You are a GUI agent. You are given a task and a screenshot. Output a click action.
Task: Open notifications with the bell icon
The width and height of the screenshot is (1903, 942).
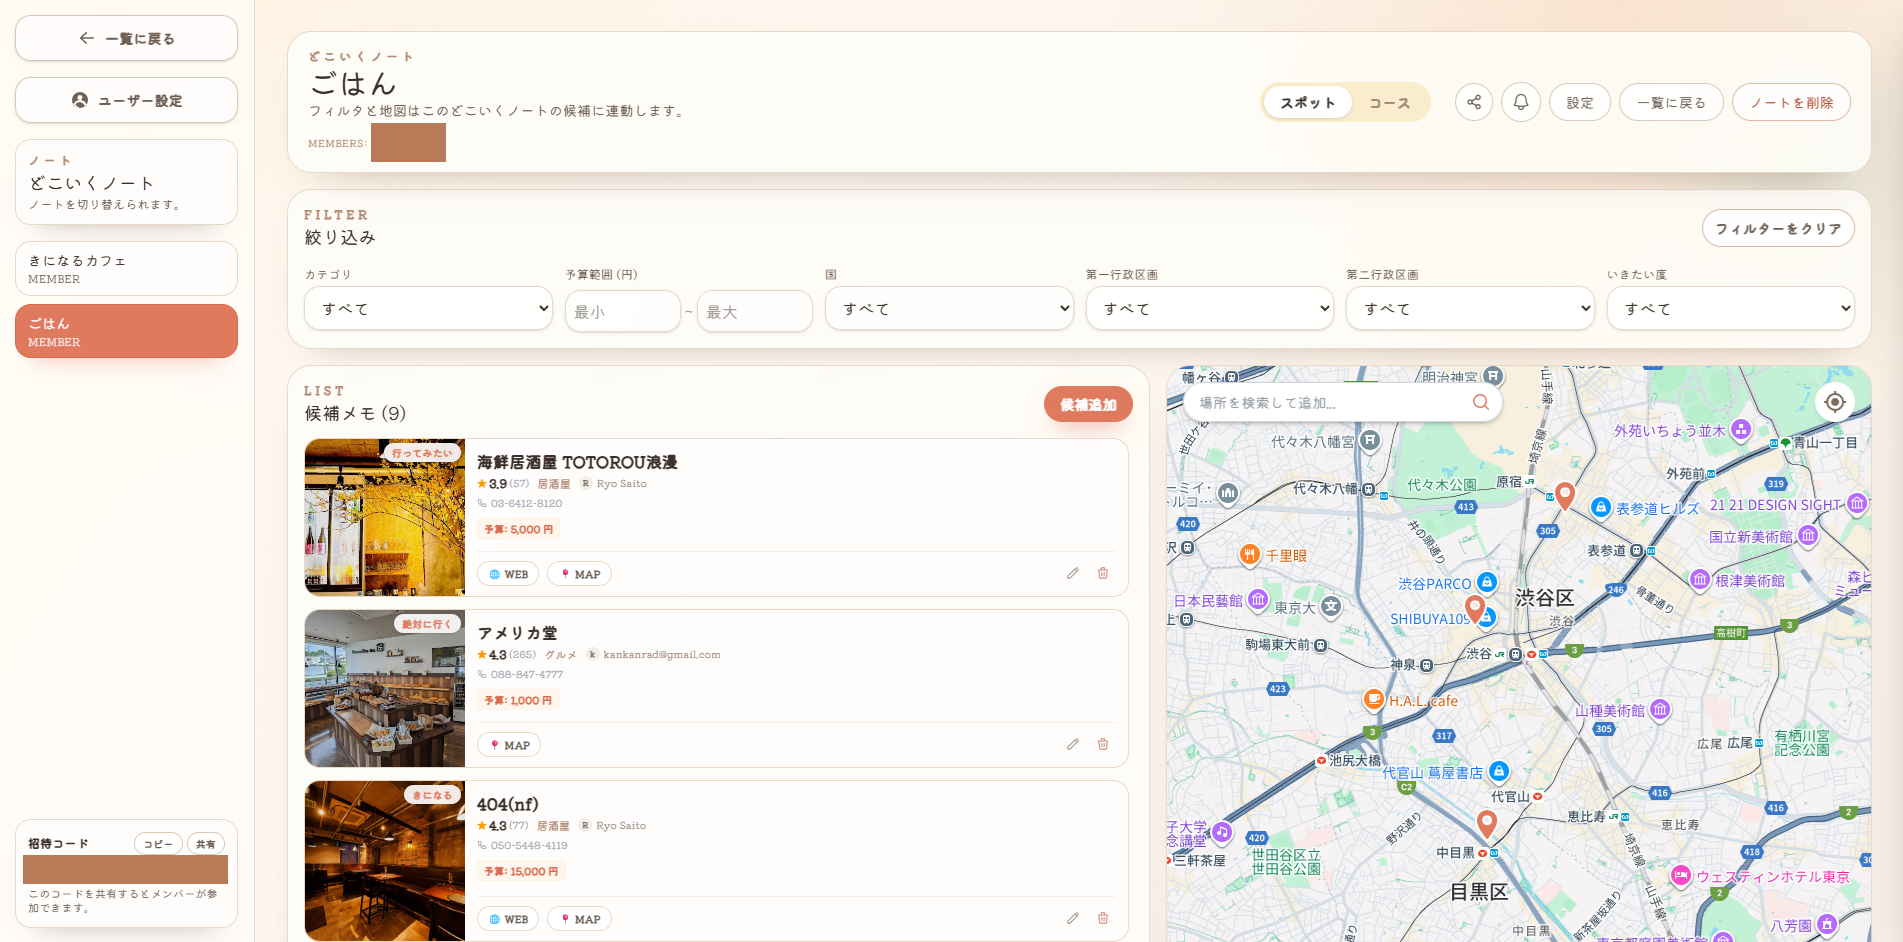(1520, 102)
